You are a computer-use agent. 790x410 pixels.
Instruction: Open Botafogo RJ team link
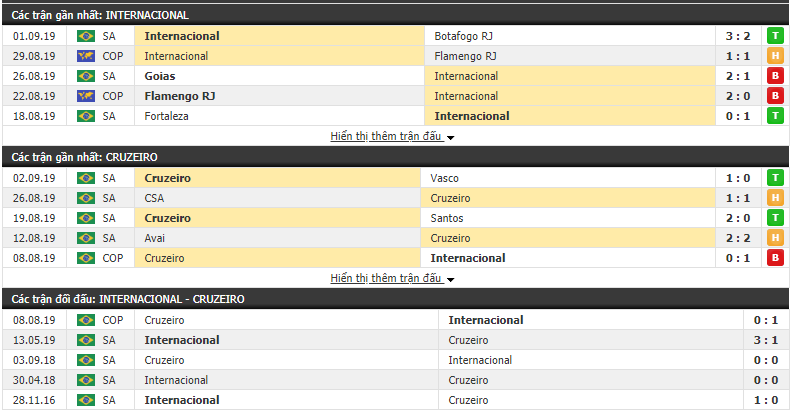tap(463, 36)
